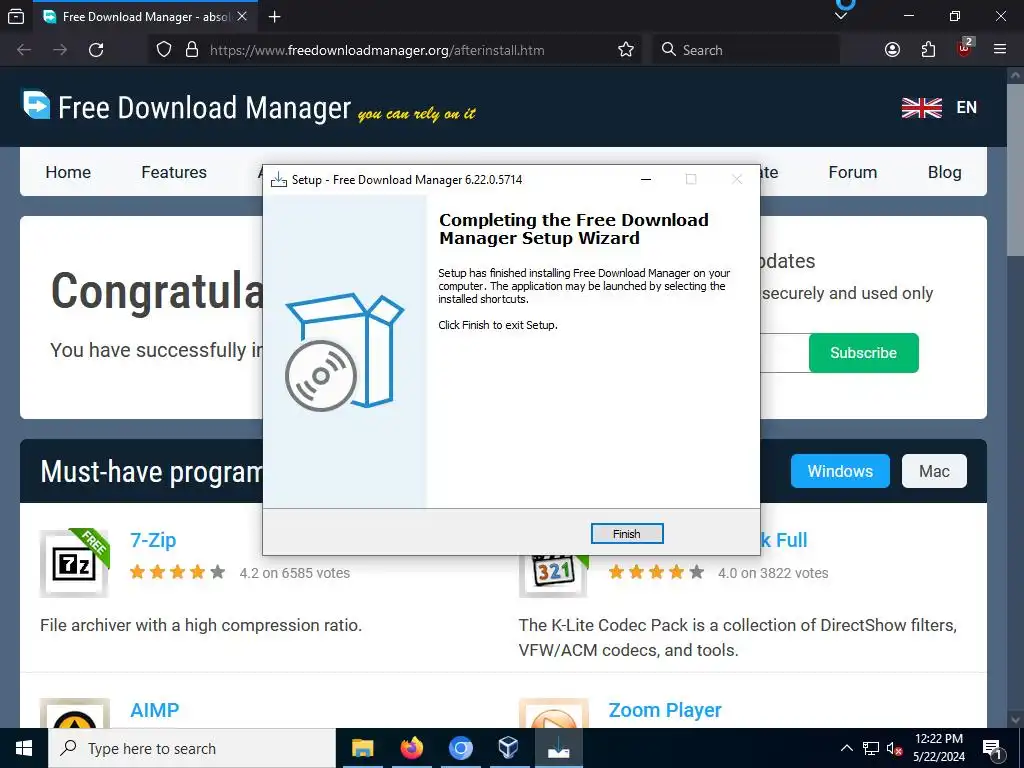Click the K-Lite Codec Pack 321 thumbnail
The width and height of the screenshot is (1024, 768).
(553, 575)
